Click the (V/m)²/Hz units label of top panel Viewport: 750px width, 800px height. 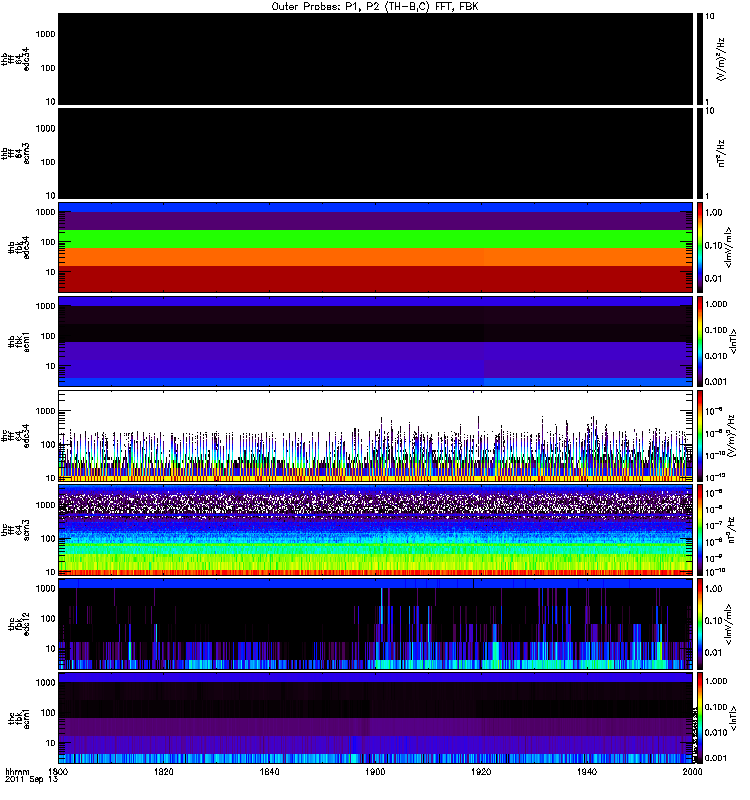[x=724, y=58]
